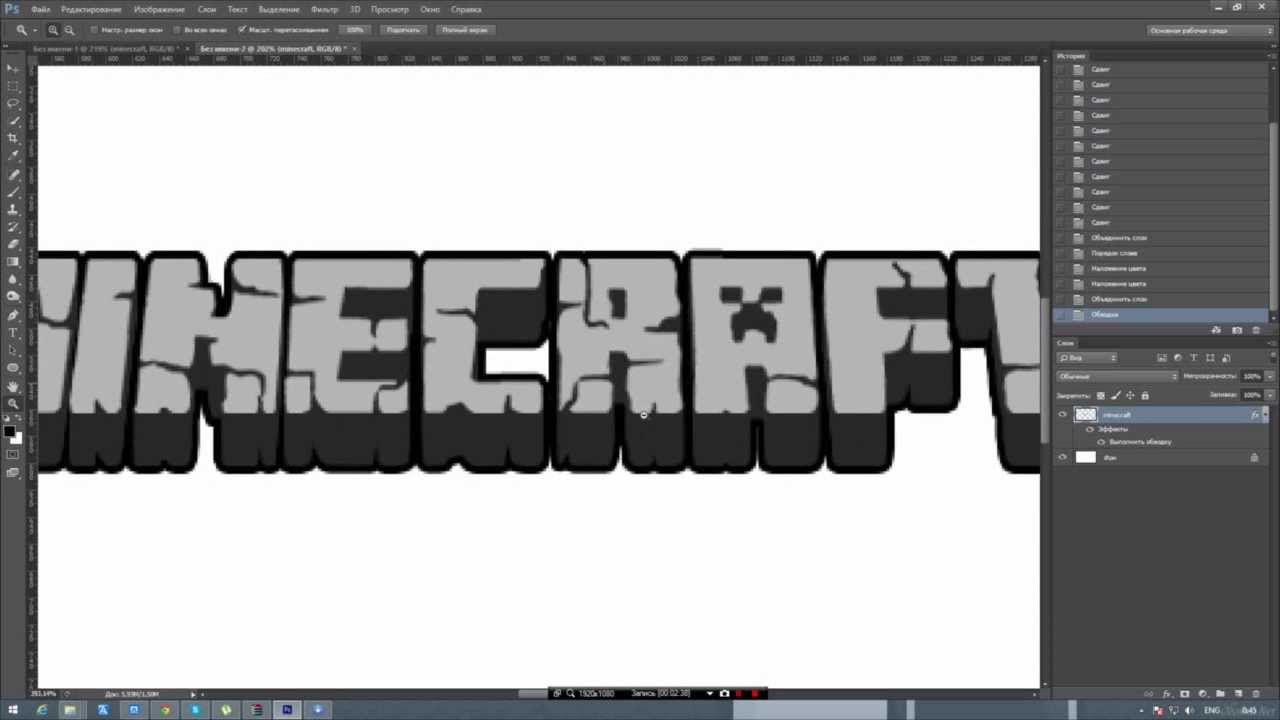This screenshot has width=1280, height=720.
Task: Create new snapshot in History panel
Action: [x=1237, y=330]
